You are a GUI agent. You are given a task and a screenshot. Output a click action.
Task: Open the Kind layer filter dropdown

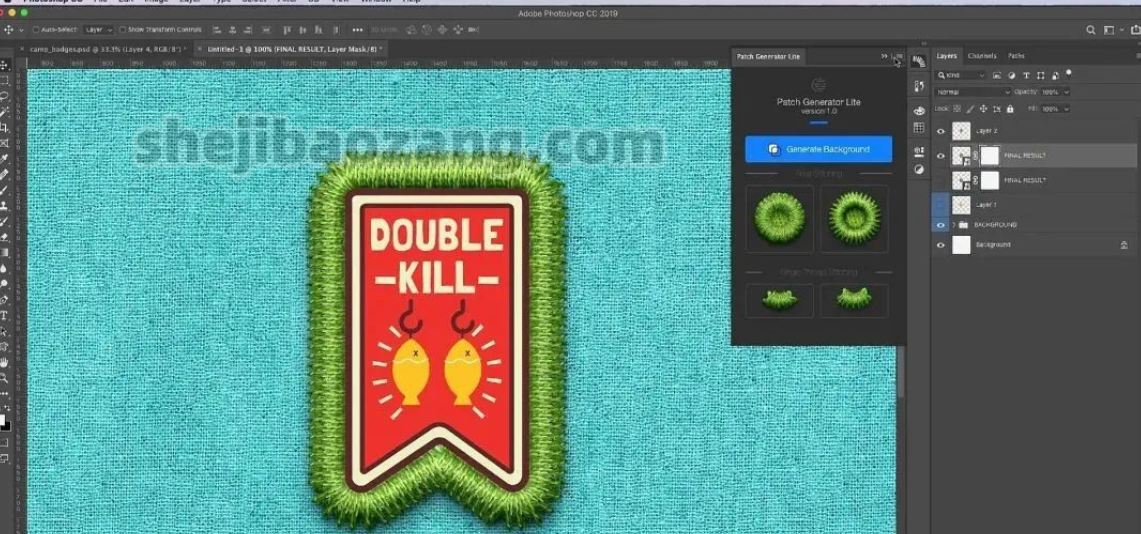click(x=961, y=75)
